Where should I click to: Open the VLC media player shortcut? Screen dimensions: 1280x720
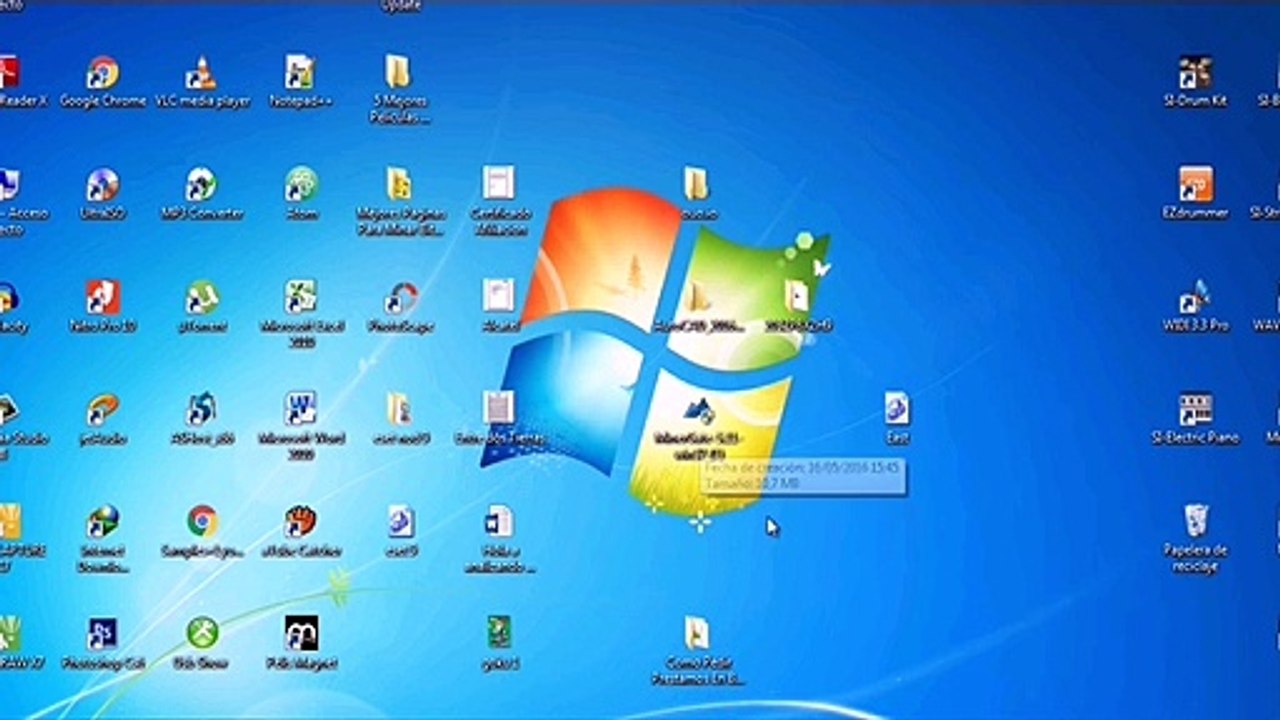point(201,72)
